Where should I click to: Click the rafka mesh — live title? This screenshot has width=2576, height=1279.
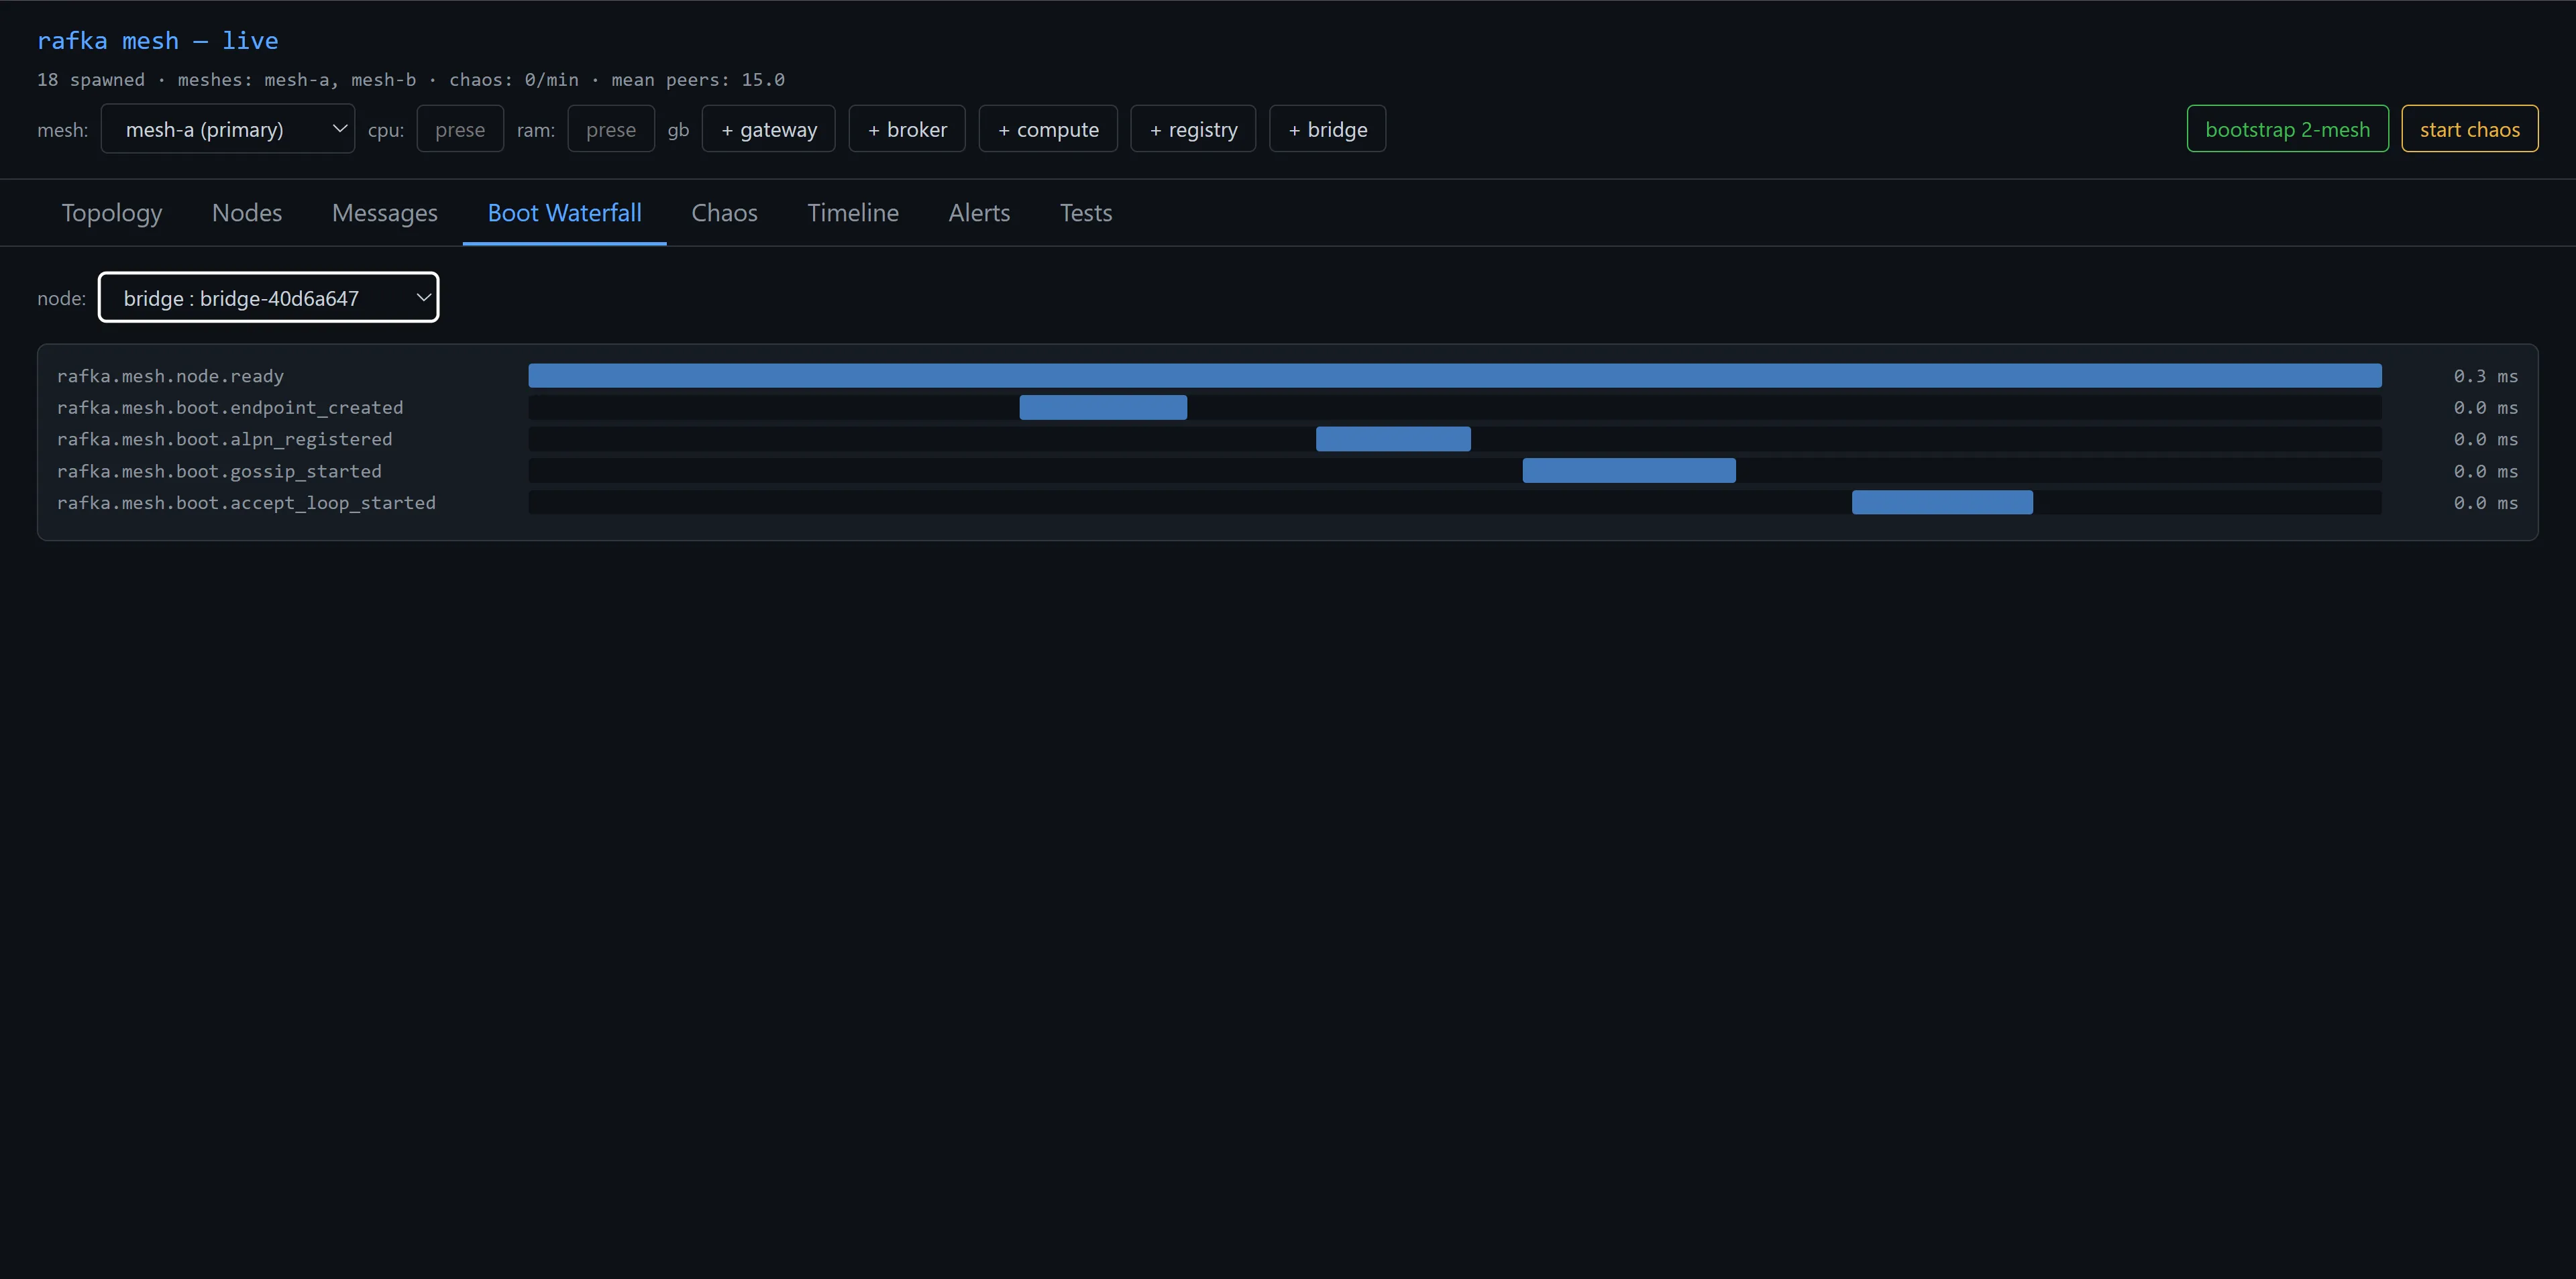158,41
